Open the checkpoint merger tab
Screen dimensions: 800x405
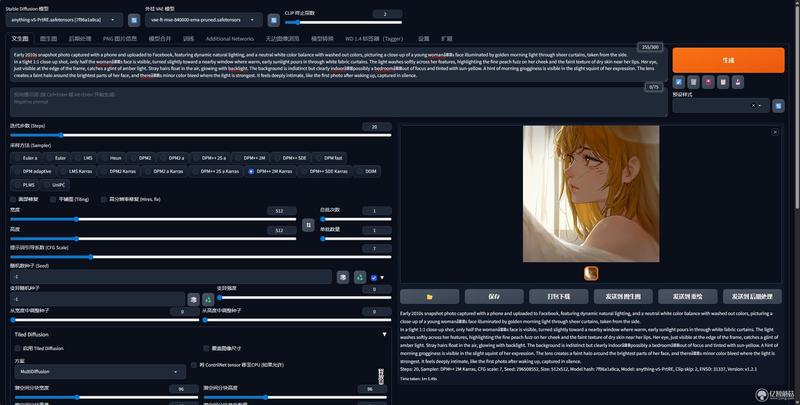160,39
